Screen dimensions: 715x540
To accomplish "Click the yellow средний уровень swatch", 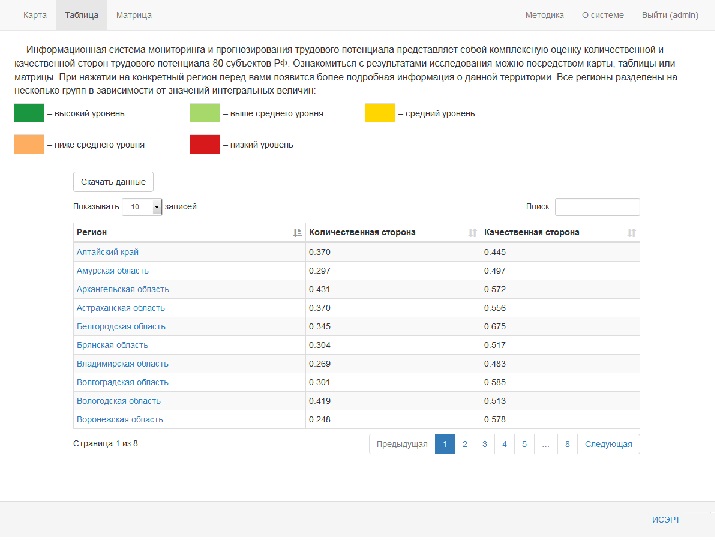I will (x=380, y=113).
